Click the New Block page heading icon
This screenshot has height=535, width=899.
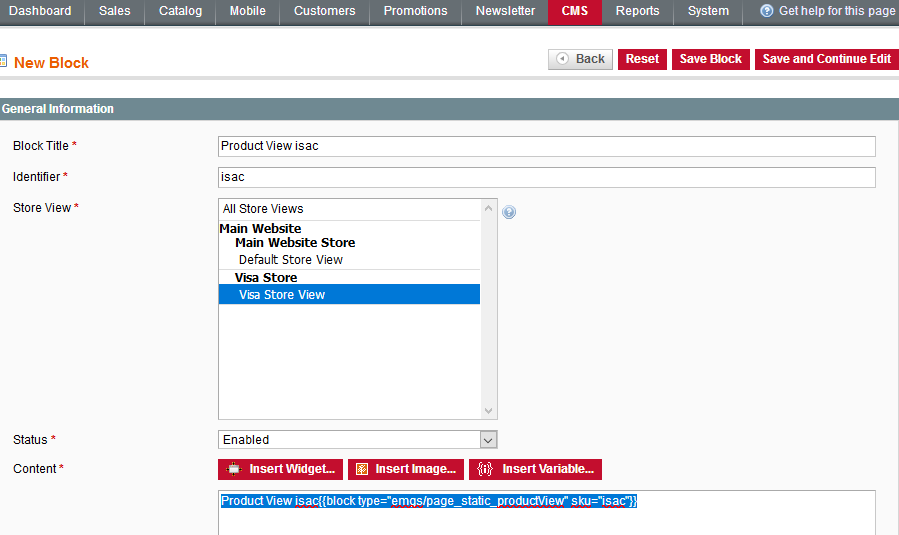coord(3,62)
